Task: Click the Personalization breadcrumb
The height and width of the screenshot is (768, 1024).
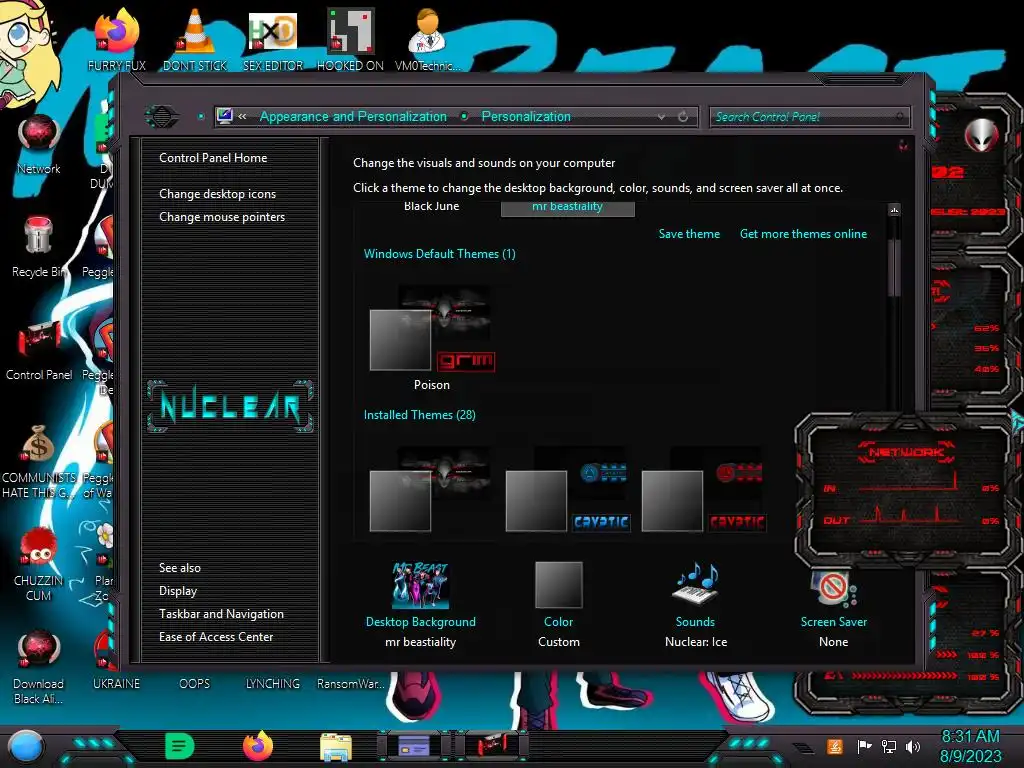Action: (x=526, y=116)
